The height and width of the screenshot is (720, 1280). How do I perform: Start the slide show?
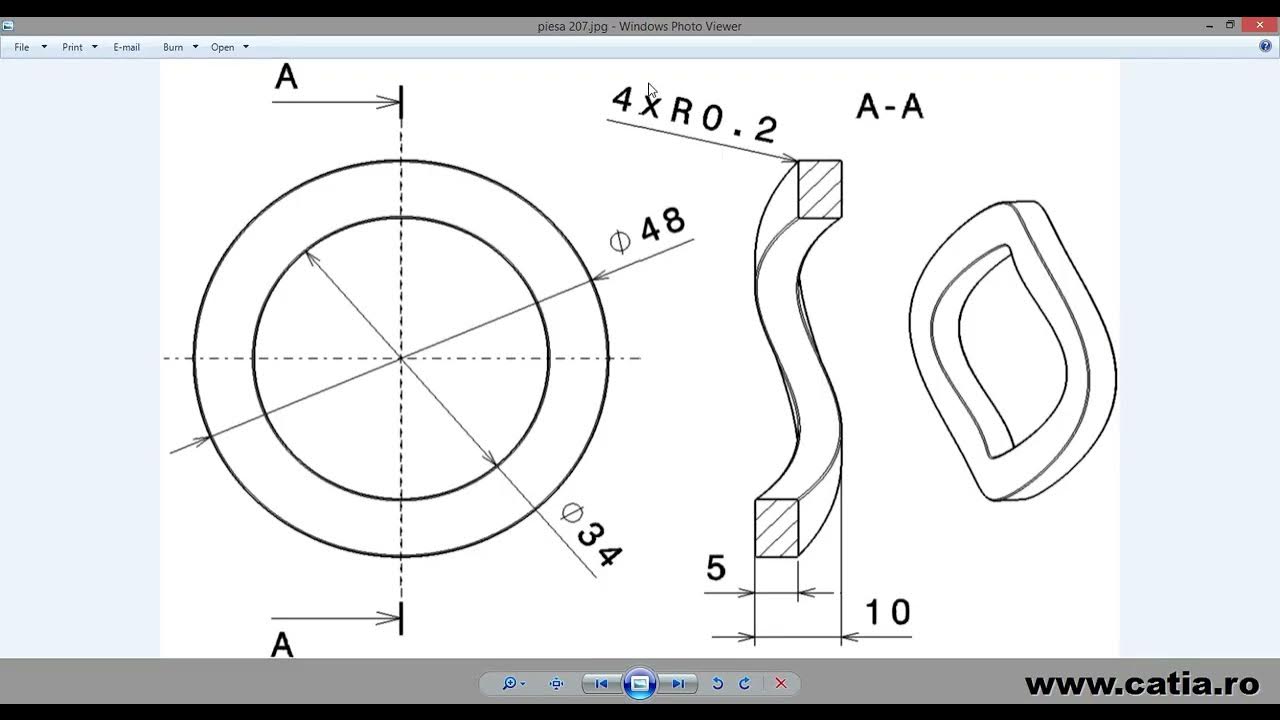(640, 684)
